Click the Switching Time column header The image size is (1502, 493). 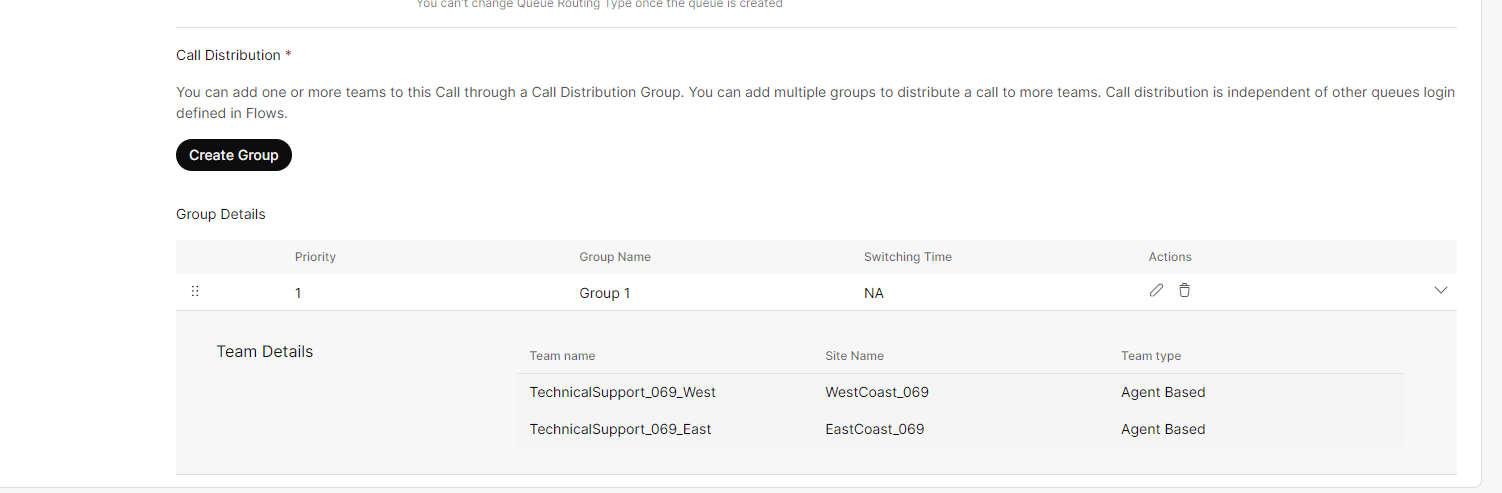pyautogui.click(x=908, y=257)
